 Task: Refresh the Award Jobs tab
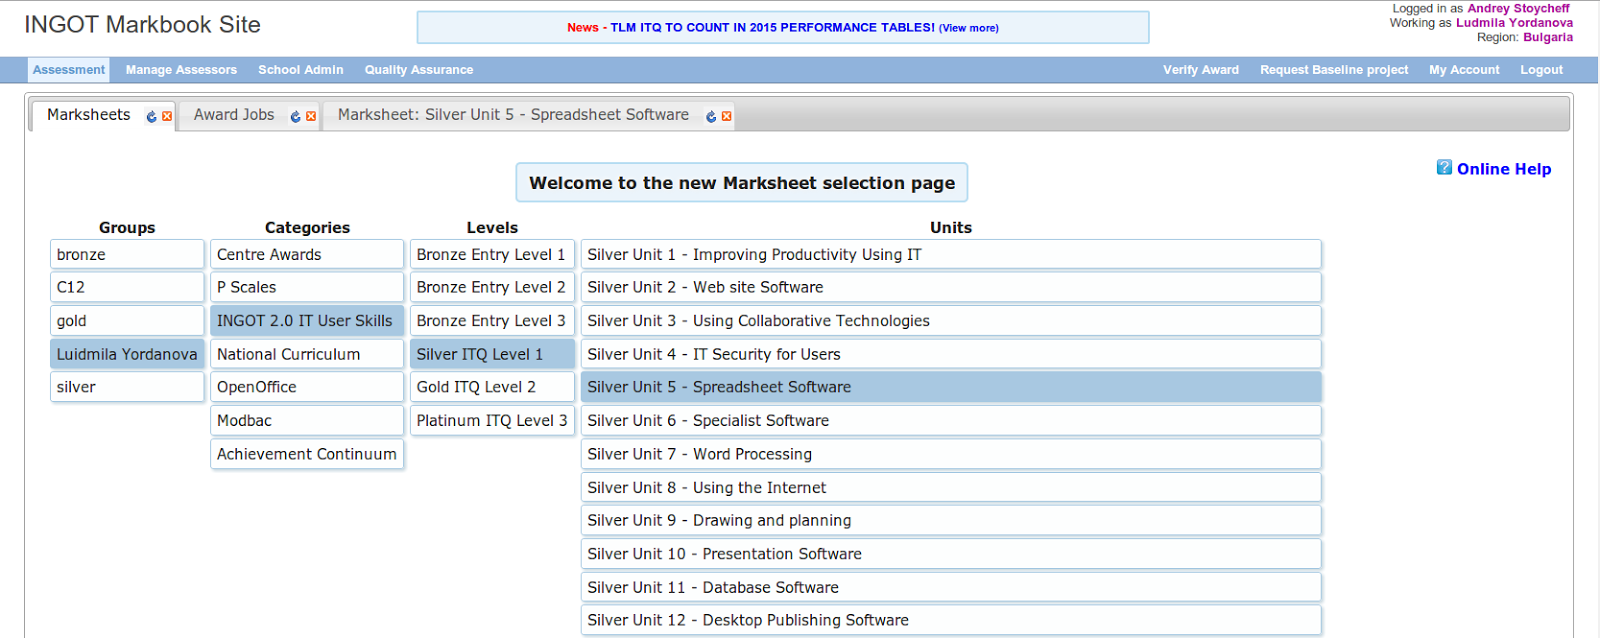coord(296,117)
